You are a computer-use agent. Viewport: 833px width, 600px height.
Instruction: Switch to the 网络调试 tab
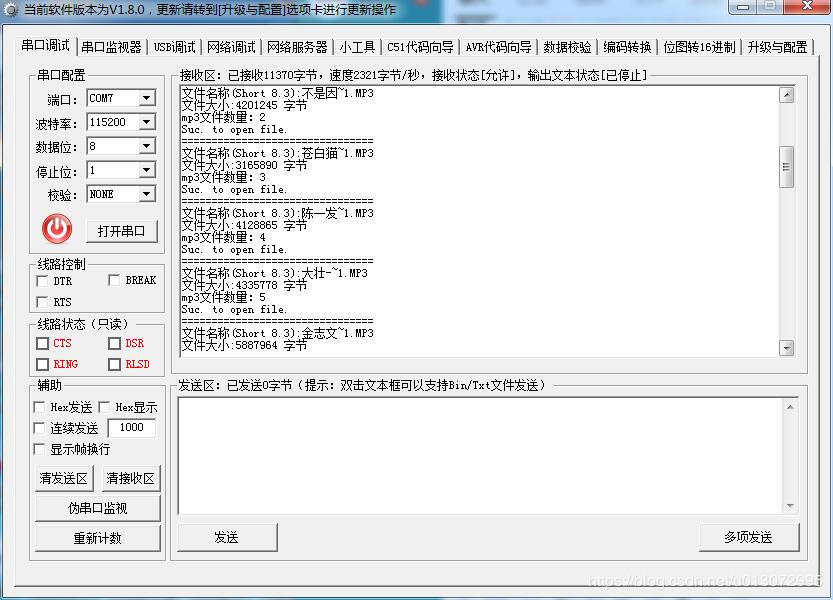click(x=231, y=47)
